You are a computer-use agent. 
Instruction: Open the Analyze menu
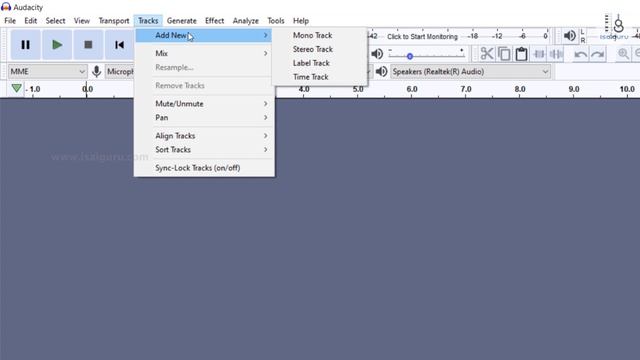pos(246,20)
